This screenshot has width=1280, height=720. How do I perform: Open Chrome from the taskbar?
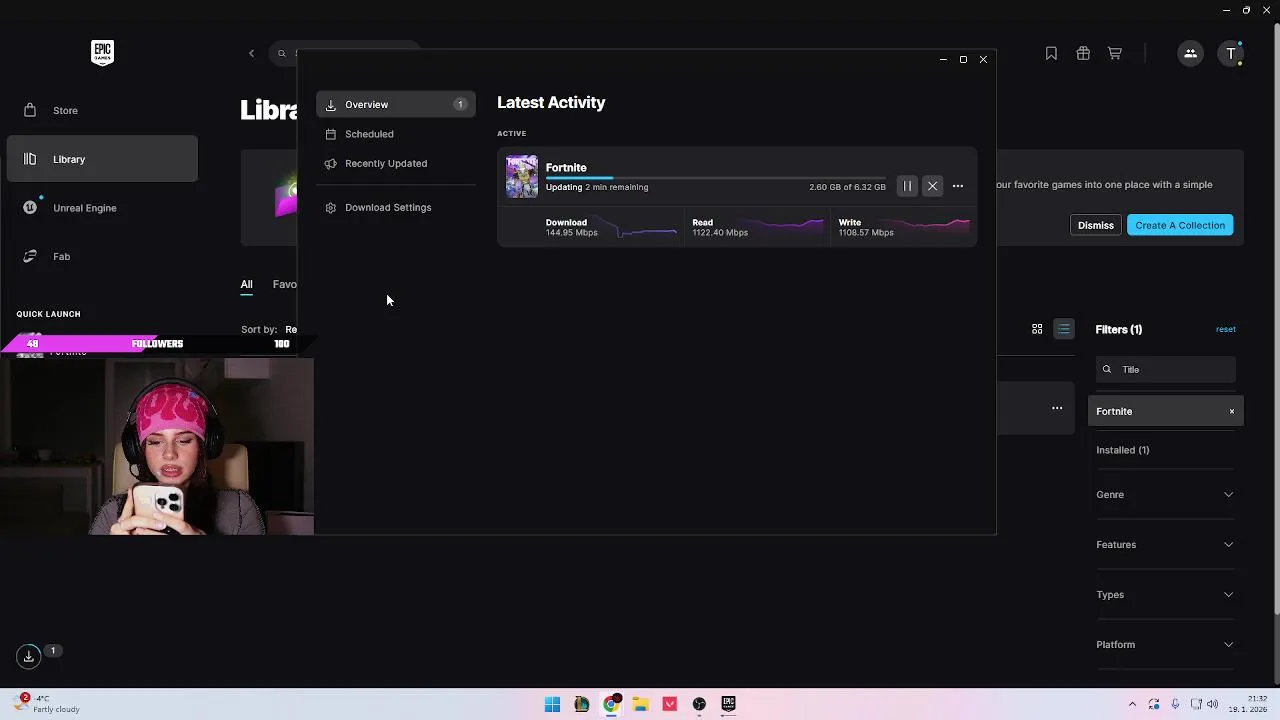(x=611, y=704)
